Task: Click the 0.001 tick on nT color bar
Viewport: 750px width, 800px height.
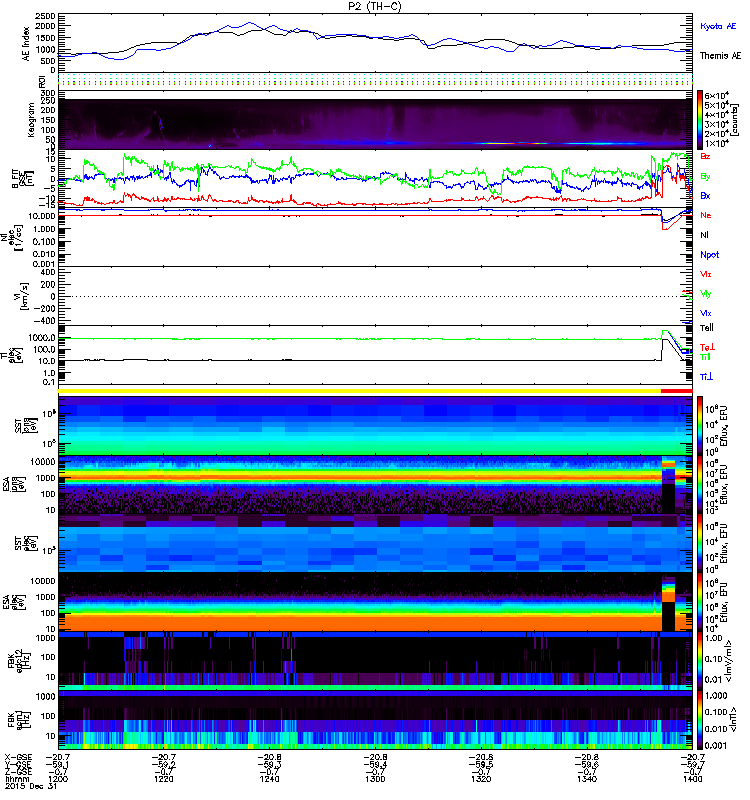Action: point(715,745)
